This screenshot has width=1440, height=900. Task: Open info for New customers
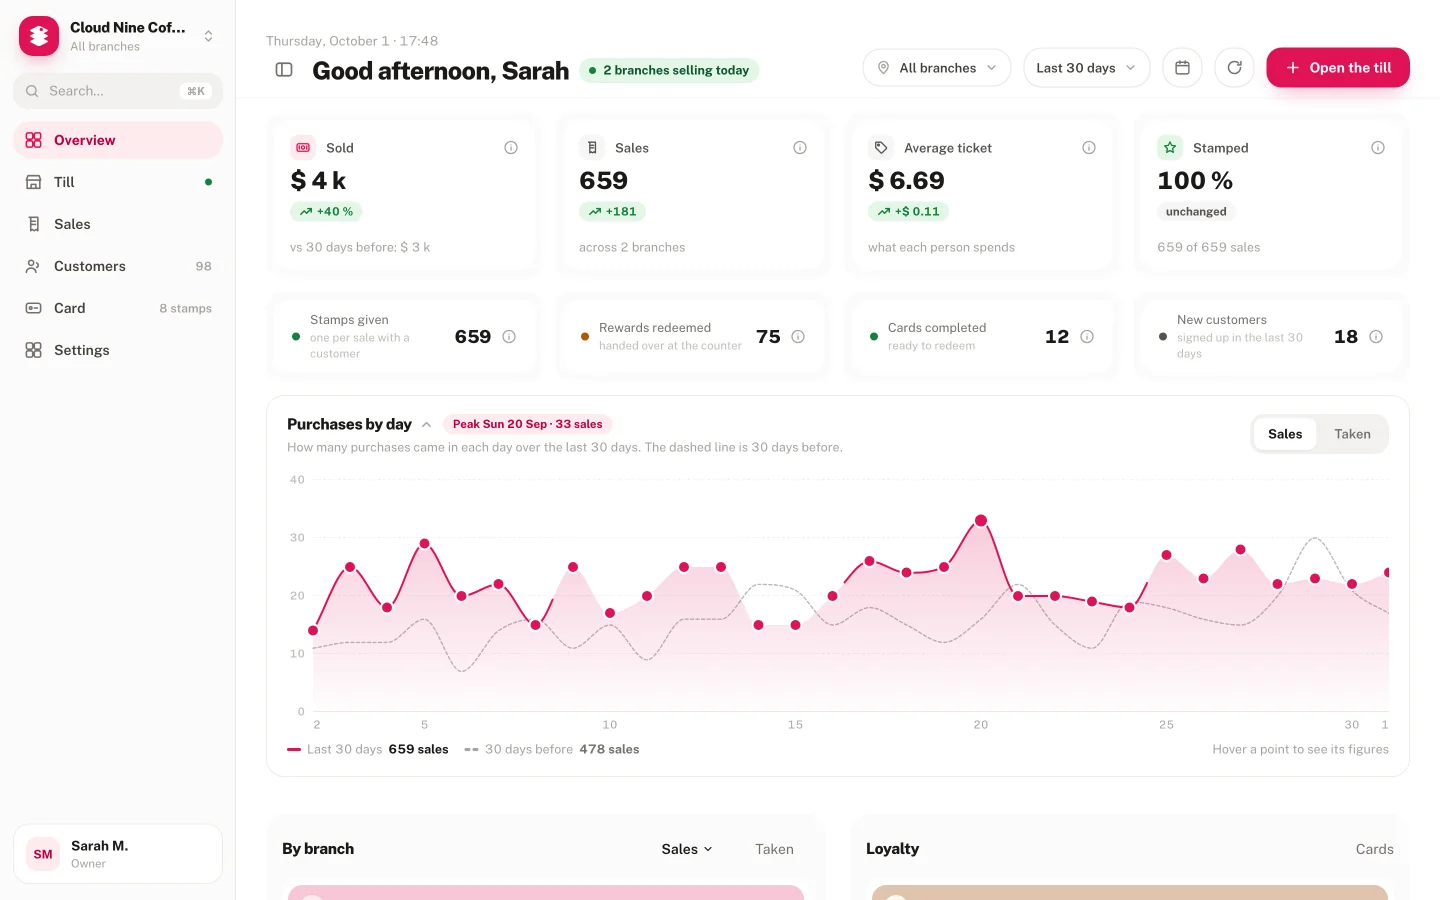tap(1376, 337)
